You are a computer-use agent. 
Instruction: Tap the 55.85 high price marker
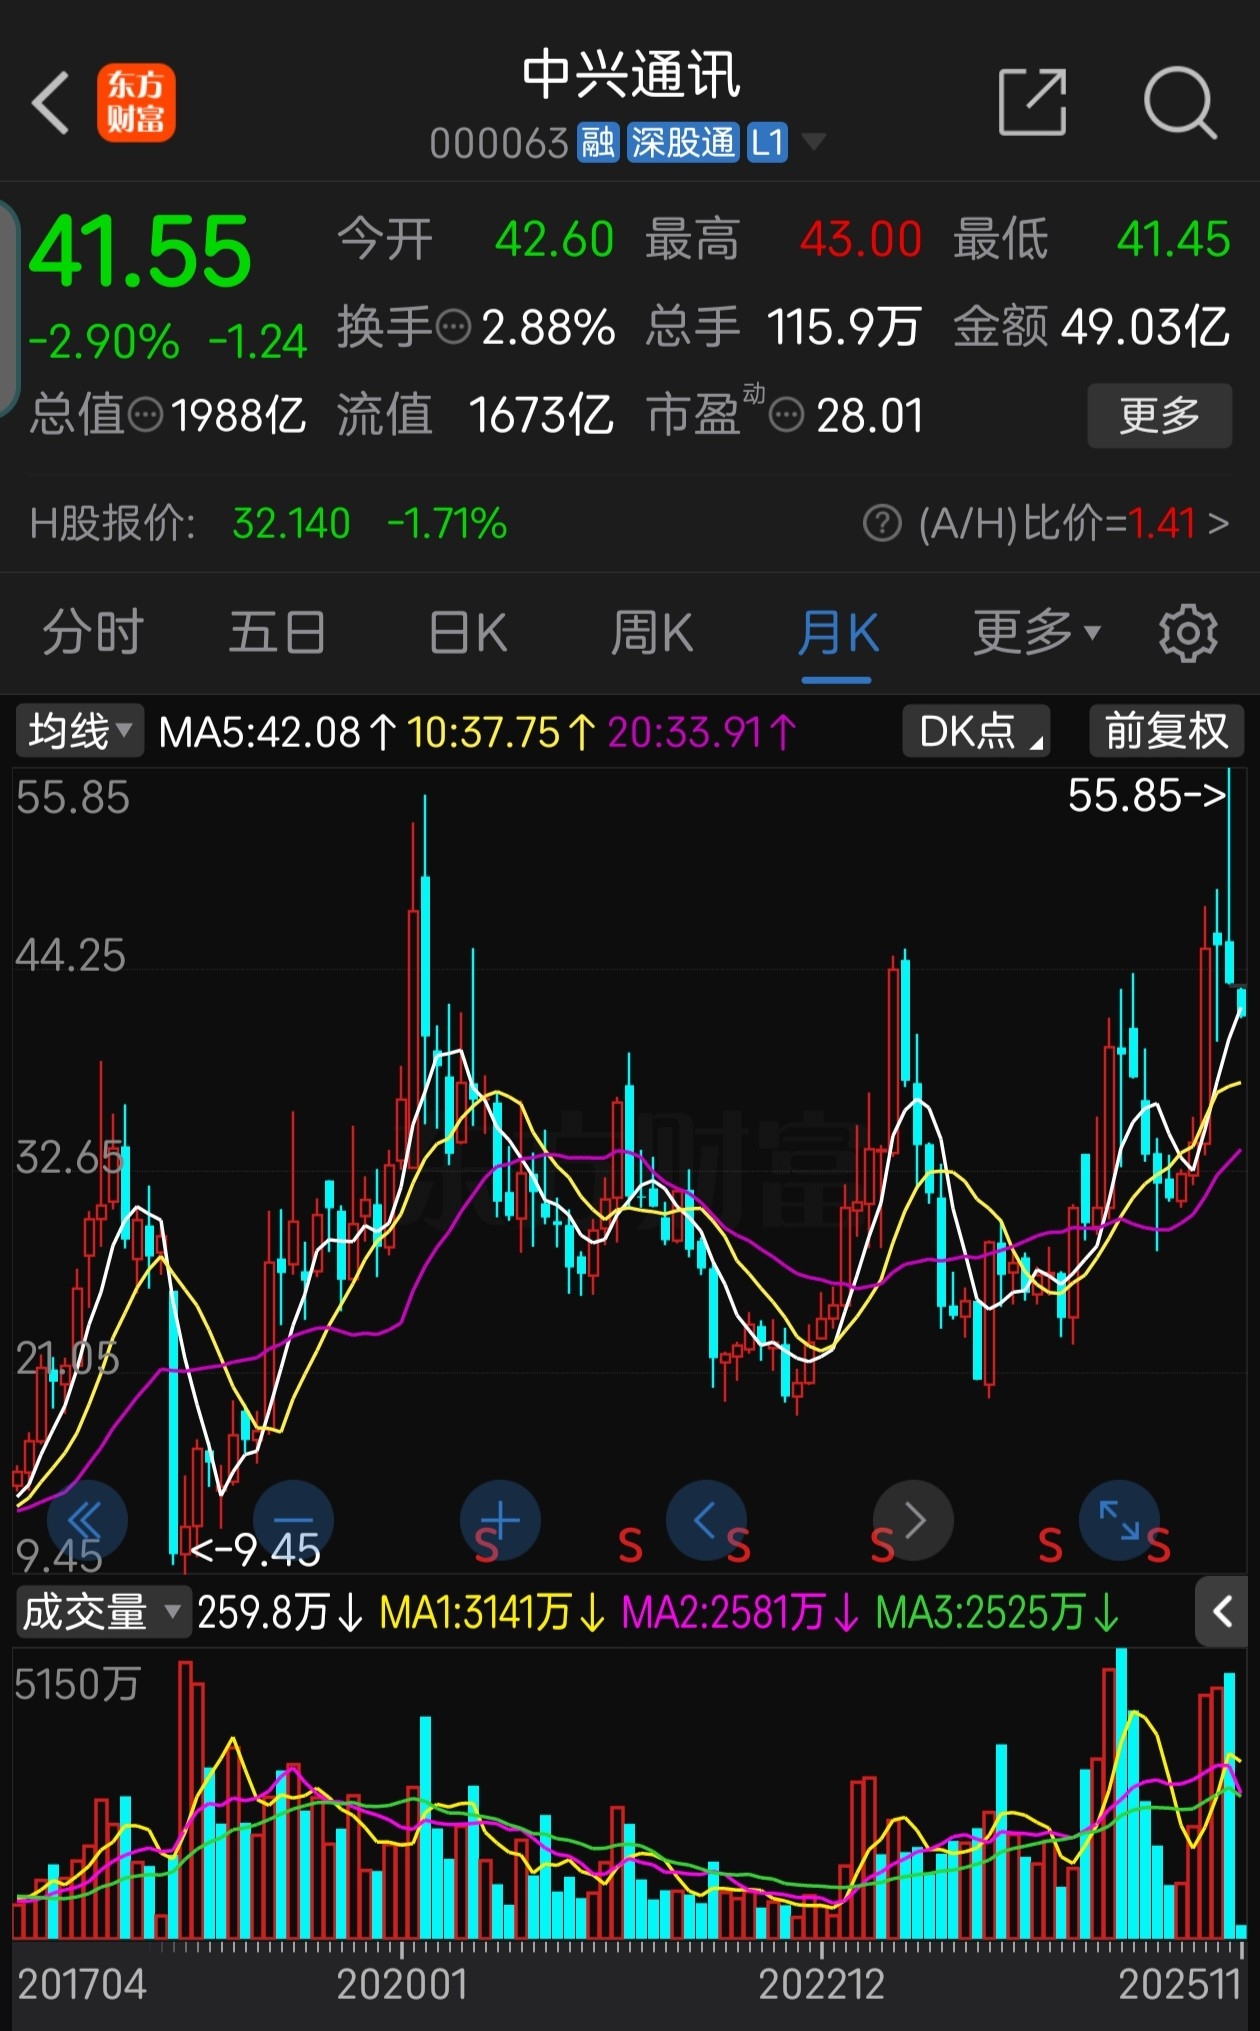point(1146,796)
